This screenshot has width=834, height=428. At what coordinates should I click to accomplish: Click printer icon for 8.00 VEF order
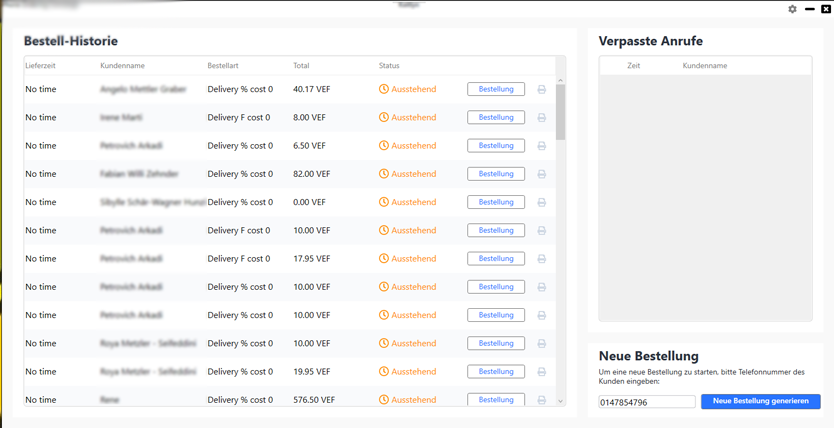tap(541, 118)
